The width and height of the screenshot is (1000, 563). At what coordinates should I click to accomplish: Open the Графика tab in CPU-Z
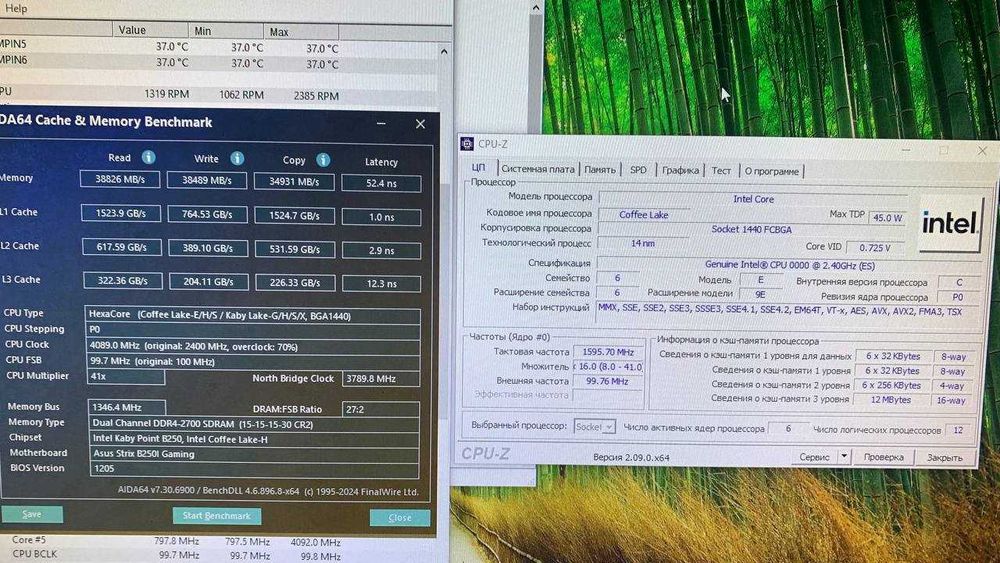pos(680,170)
